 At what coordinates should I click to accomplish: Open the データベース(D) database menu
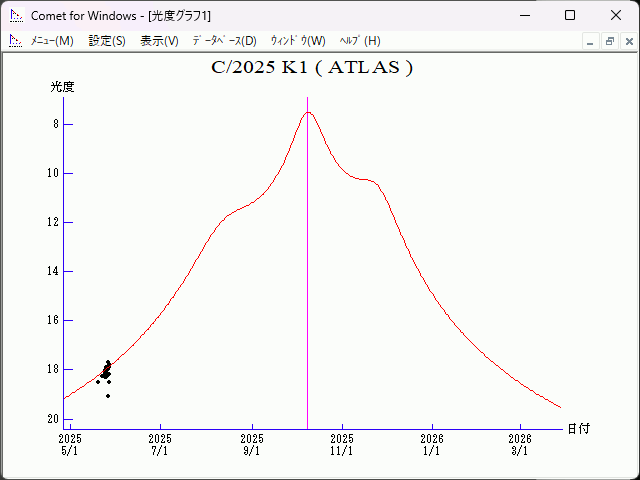coord(224,41)
